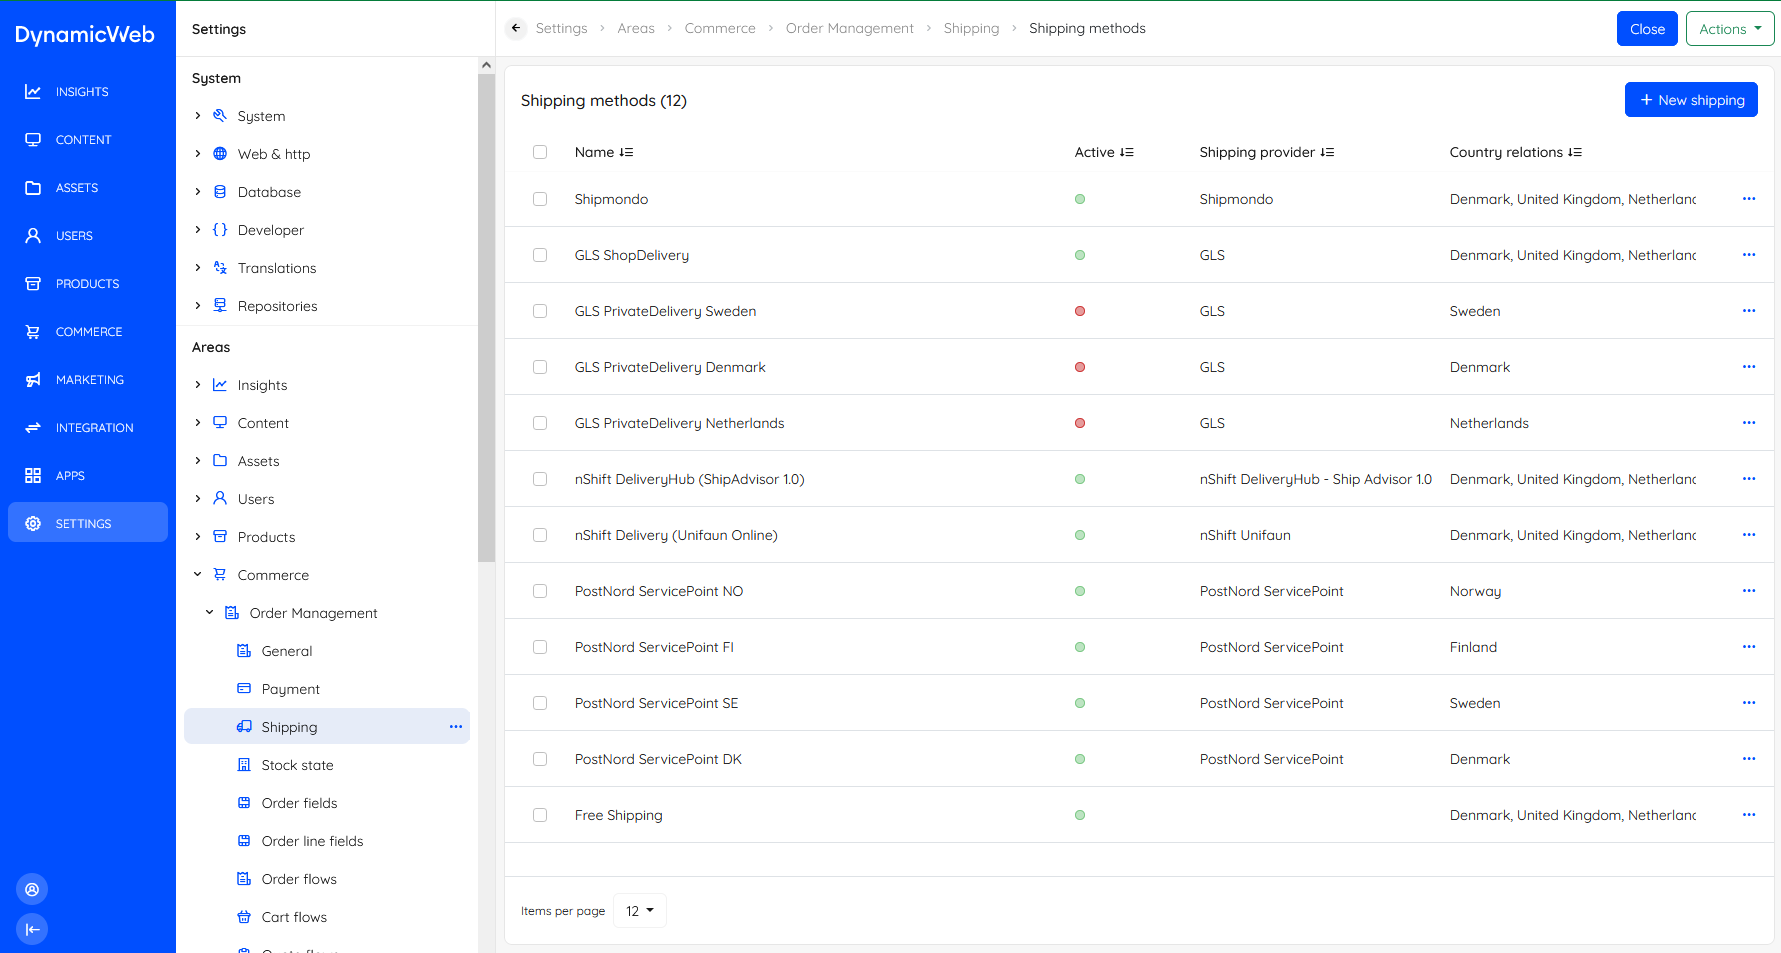This screenshot has width=1781, height=953.
Task: Select GLS PrivateDelivery Netherlands checkbox
Action: 540,423
